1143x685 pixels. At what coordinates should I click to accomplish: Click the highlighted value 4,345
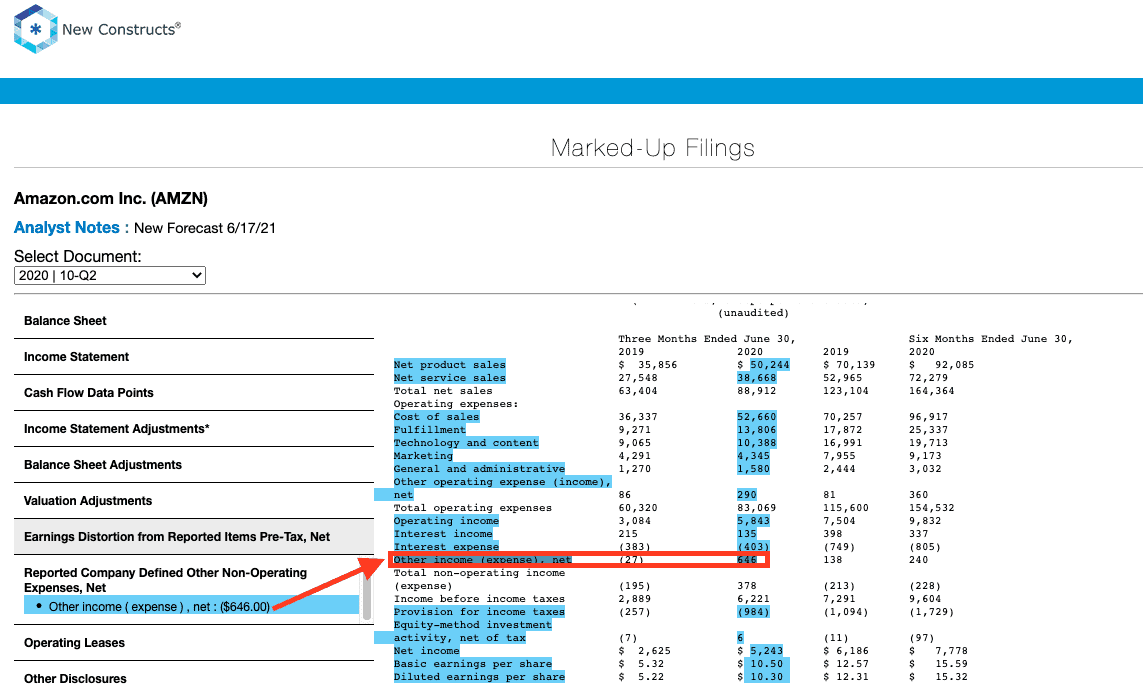coord(754,456)
